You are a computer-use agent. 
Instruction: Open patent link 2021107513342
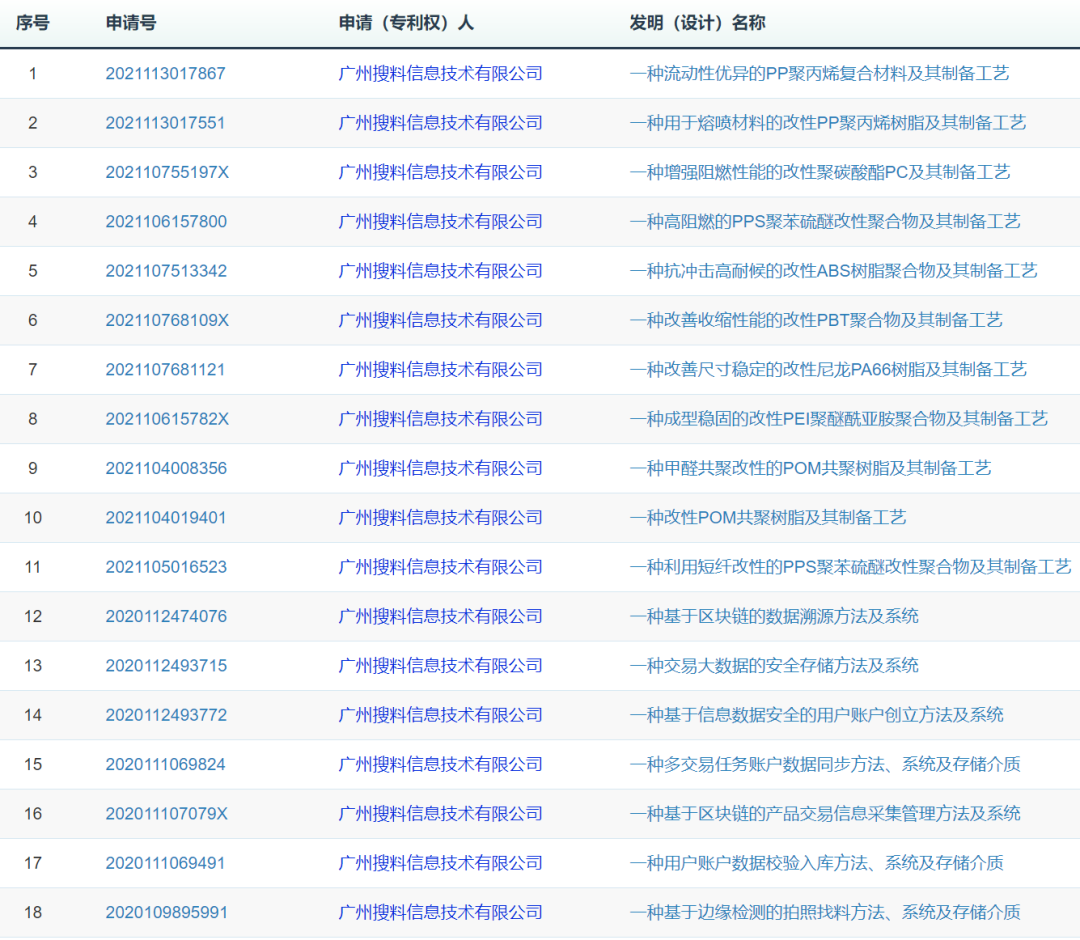pos(166,271)
